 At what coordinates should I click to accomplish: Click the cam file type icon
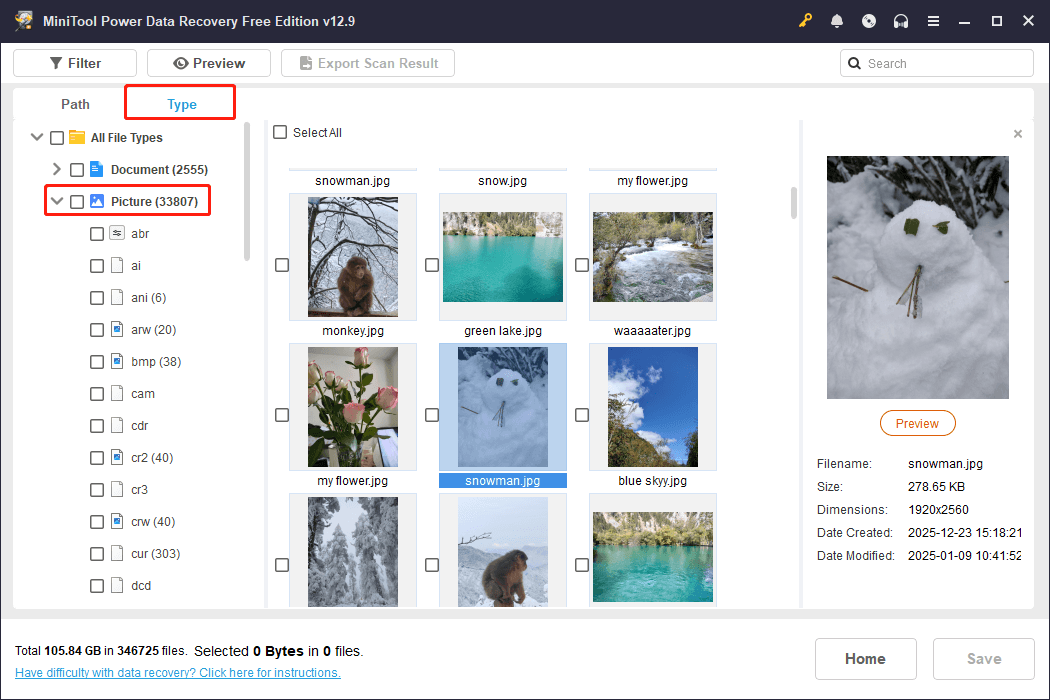pos(117,393)
